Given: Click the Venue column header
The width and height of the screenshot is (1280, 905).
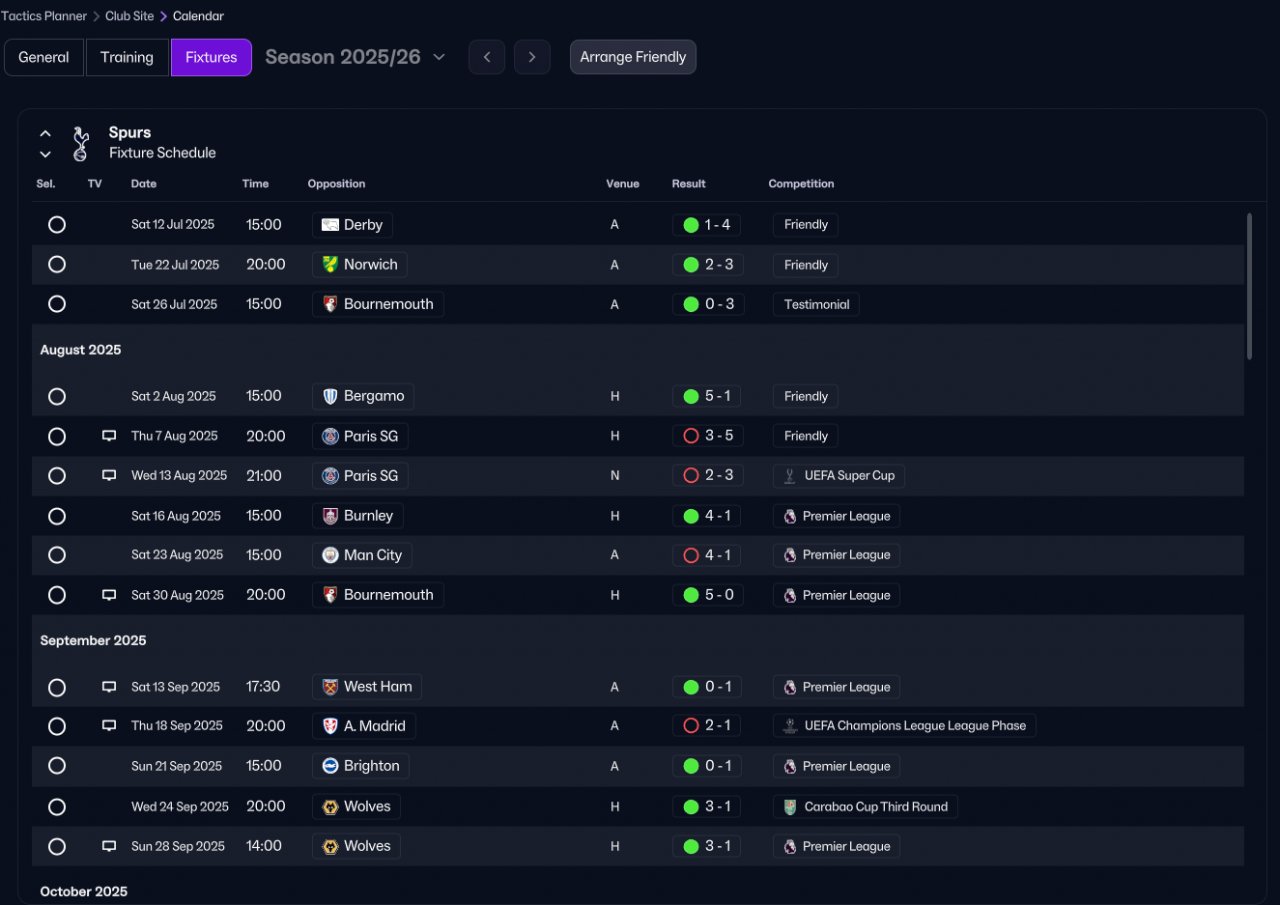Looking at the screenshot, I should 622,184.
